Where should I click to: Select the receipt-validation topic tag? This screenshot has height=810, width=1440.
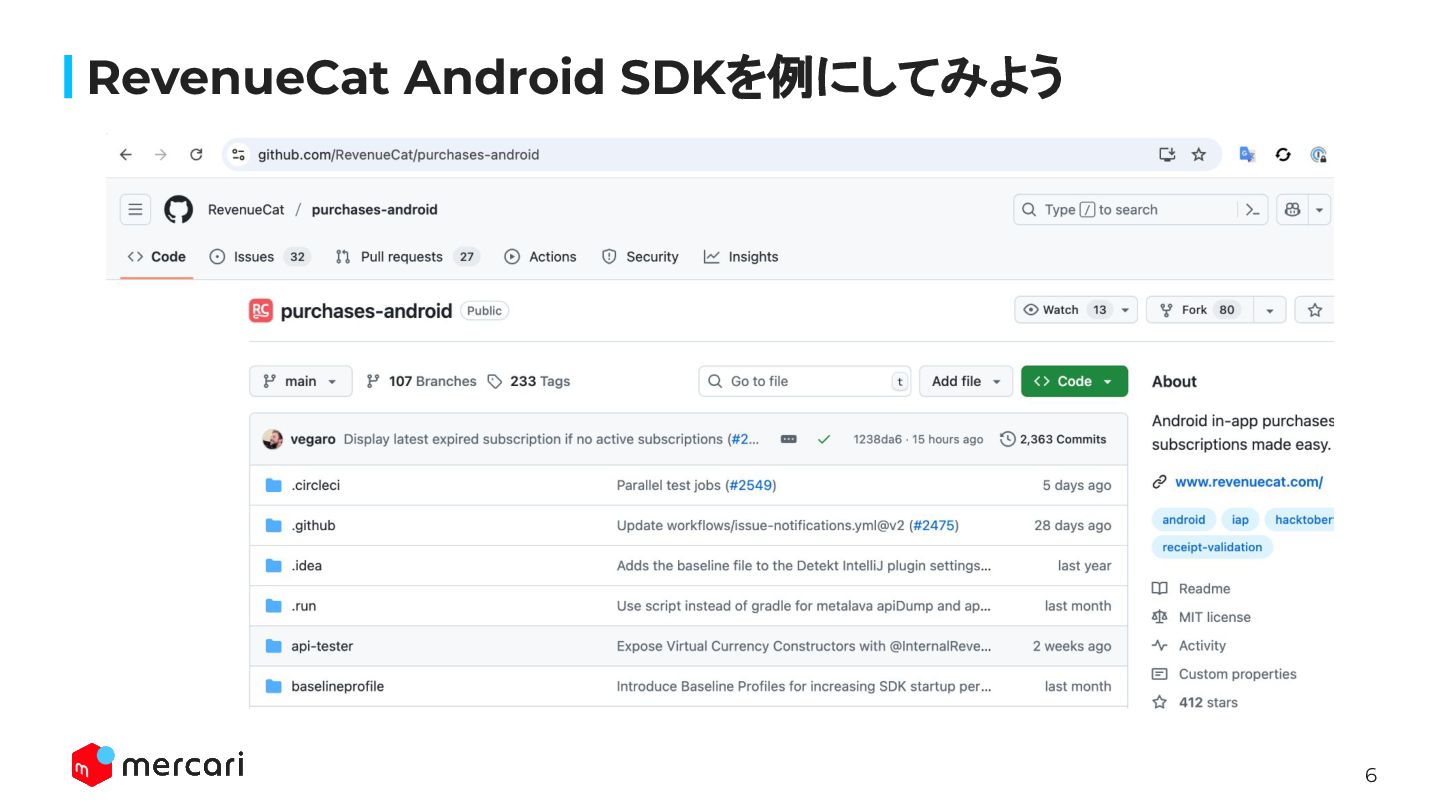[1212, 547]
